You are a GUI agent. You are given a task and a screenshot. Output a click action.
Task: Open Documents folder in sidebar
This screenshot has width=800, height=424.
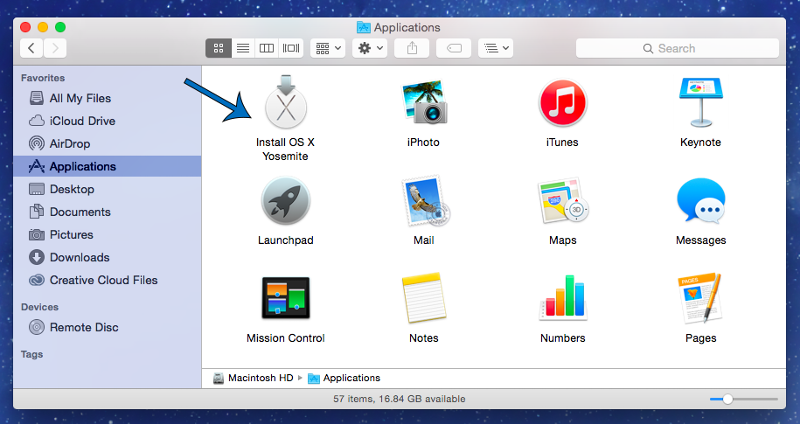(107, 212)
